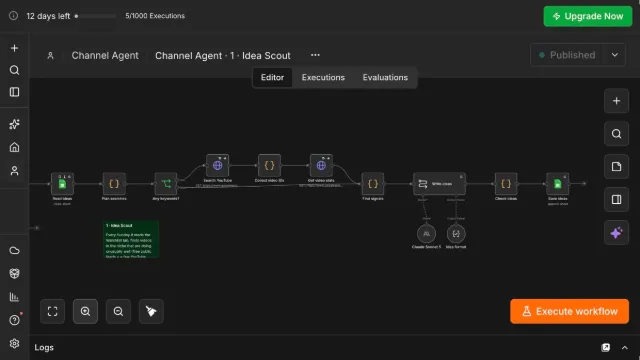Toggle the sidebar panel icon on left

[x=14, y=92]
